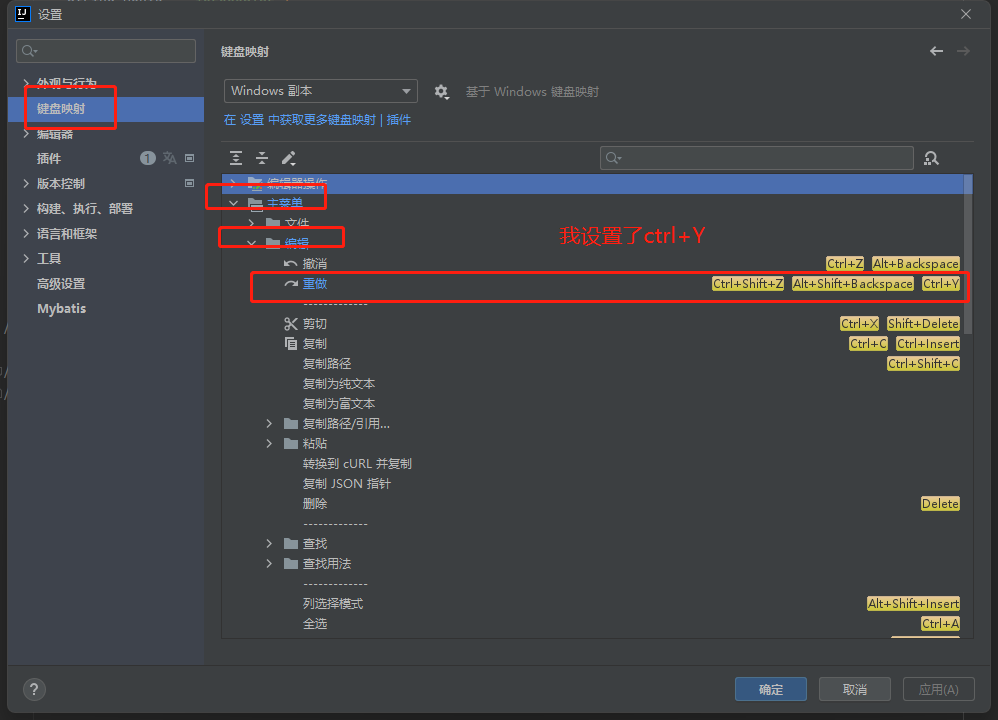The height and width of the screenshot is (720, 998).
Task: Expand the 复制路径/引用 folder
Action: tap(269, 424)
